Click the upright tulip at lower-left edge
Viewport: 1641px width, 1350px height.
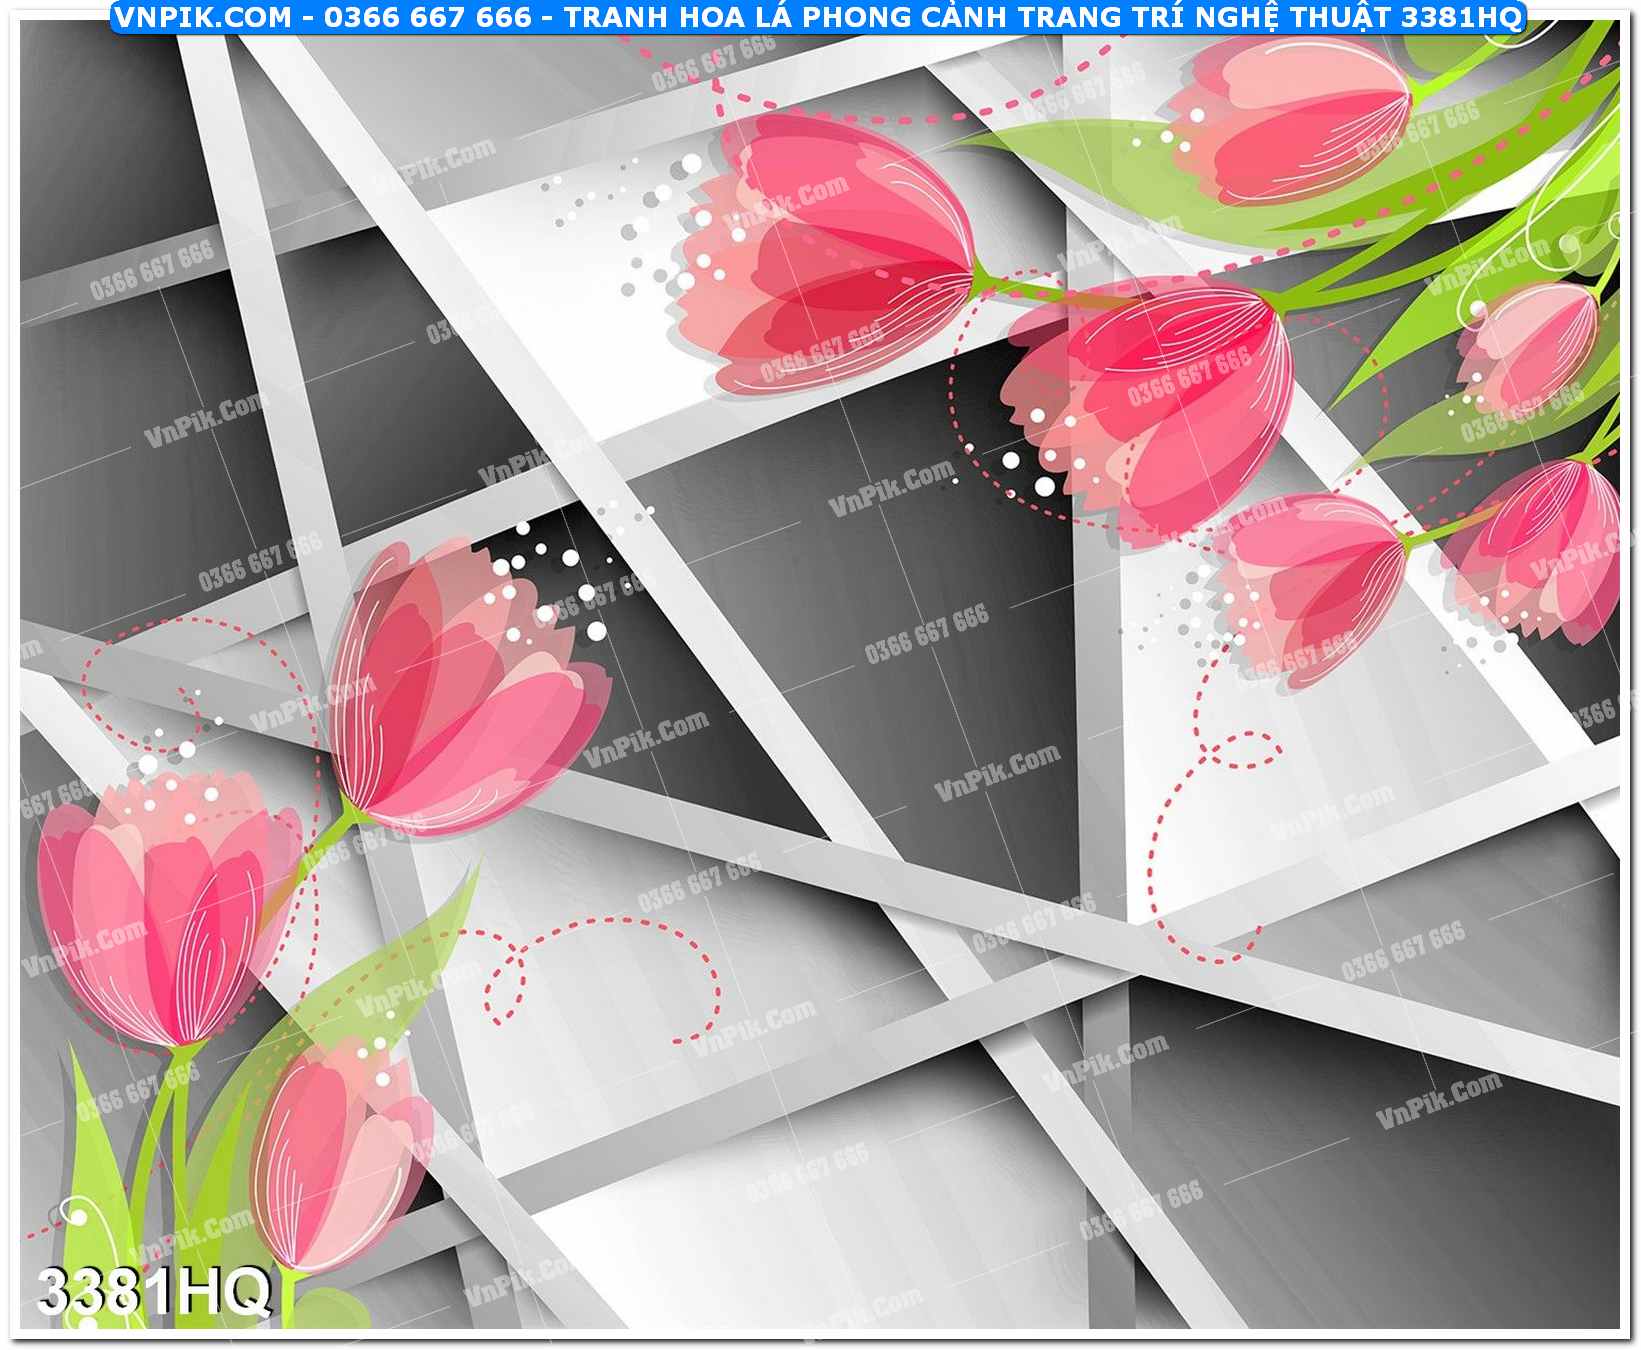click(160, 900)
